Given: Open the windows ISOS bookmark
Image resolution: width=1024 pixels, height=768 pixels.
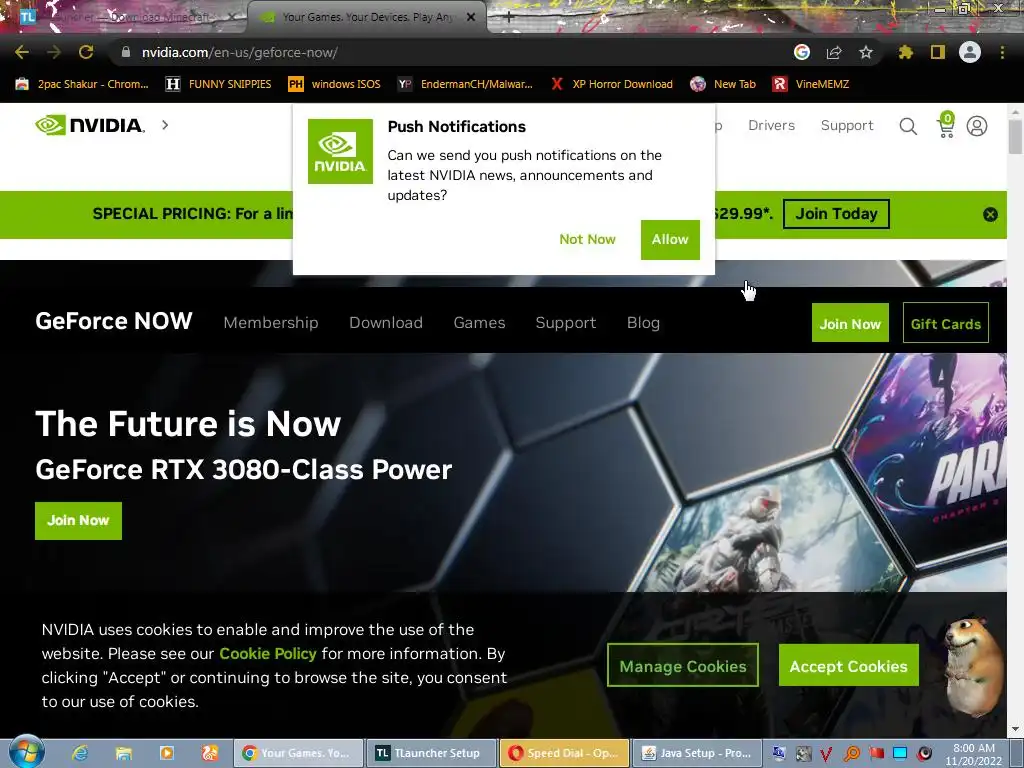Looking at the screenshot, I should [334, 84].
